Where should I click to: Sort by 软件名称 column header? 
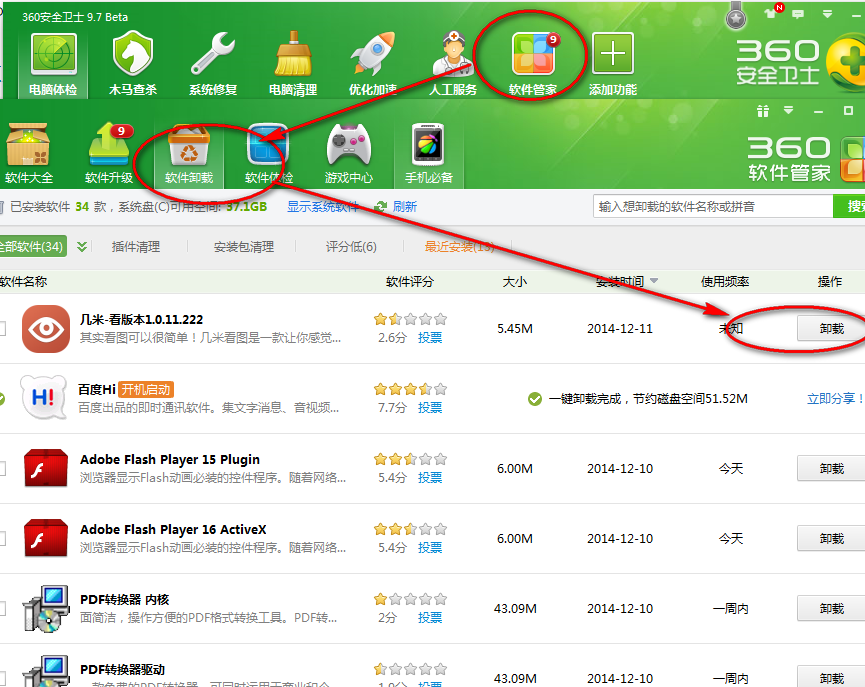click(x=23, y=281)
